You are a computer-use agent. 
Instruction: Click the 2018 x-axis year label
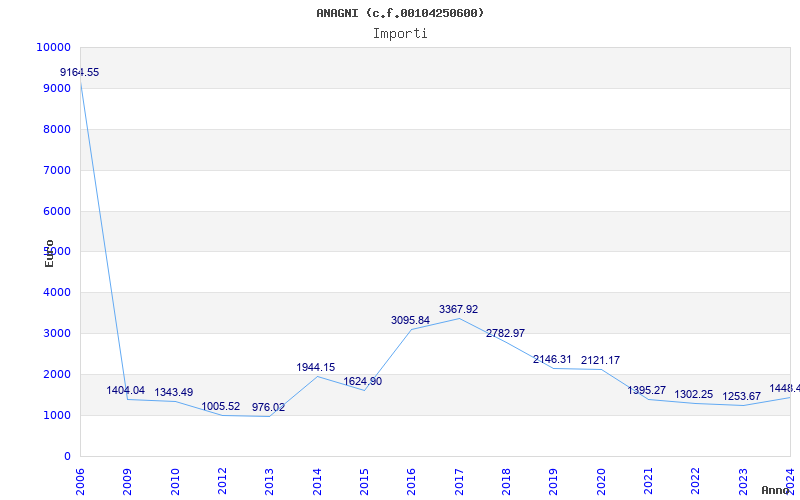pyautogui.click(x=506, y=481)
